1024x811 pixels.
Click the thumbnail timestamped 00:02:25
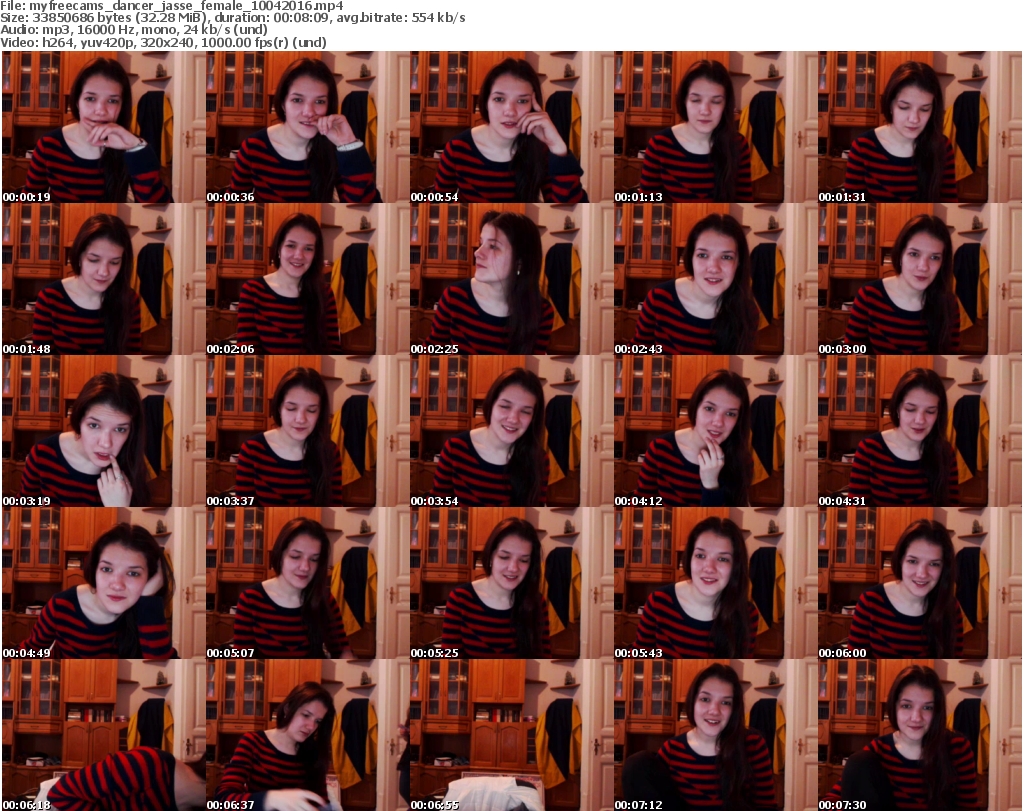click(x=511, y=279)
